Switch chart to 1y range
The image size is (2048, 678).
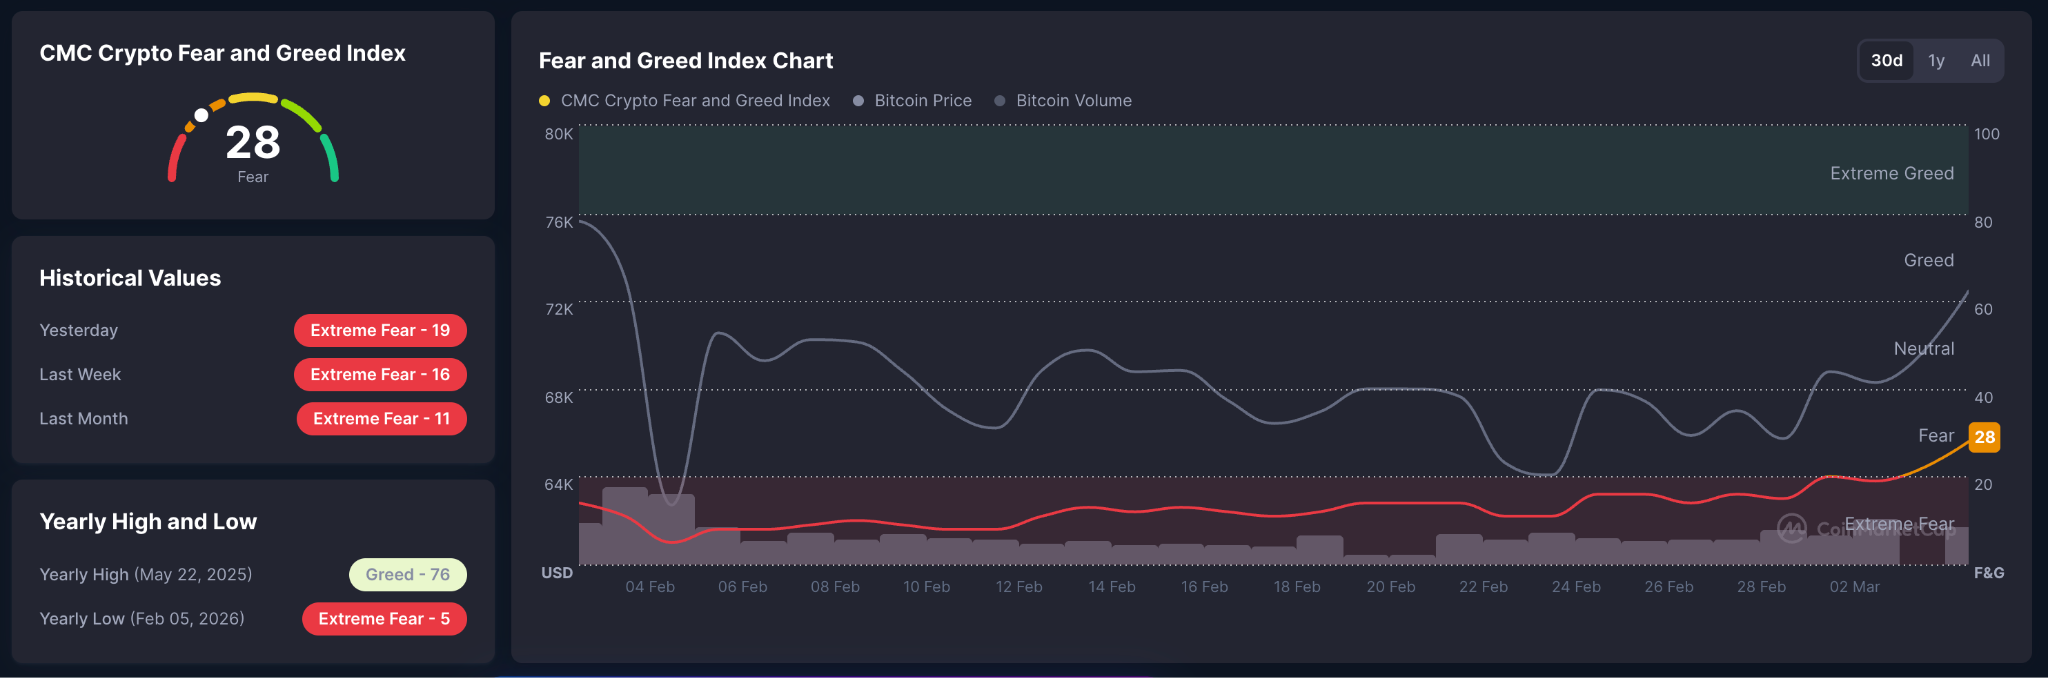(x=1936, y=61)
